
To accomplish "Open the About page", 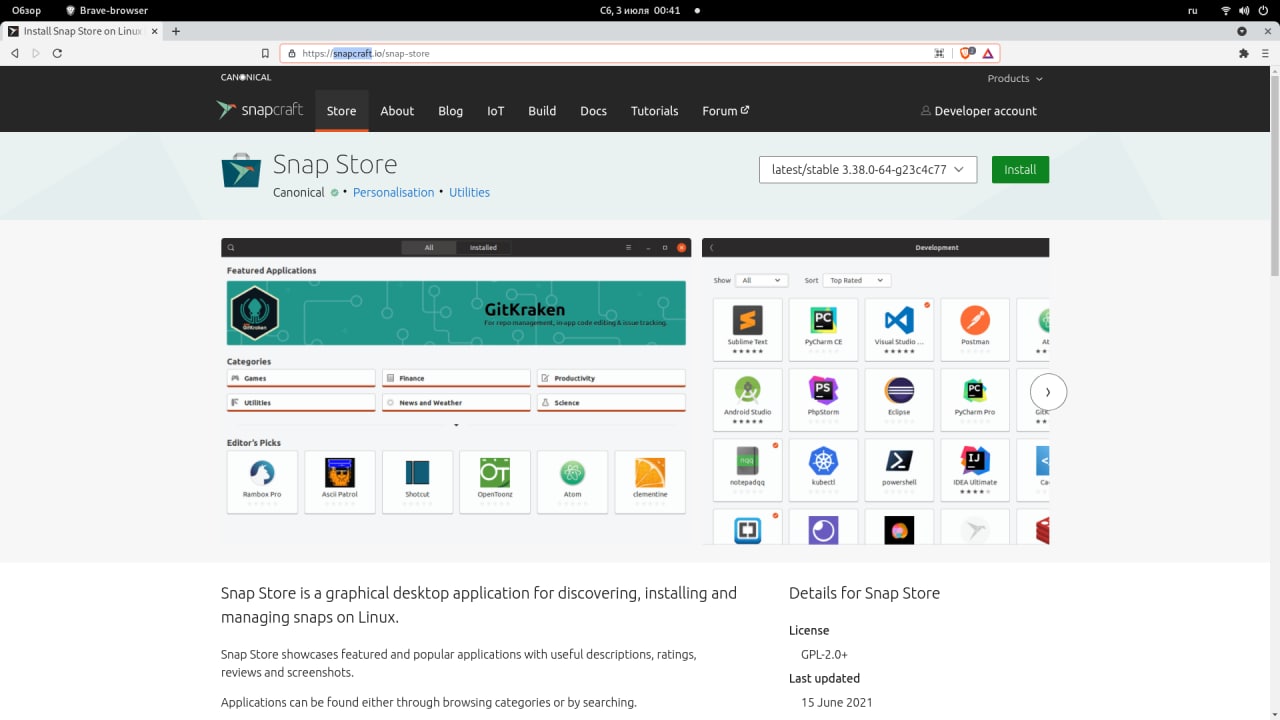I will [397, 111].
